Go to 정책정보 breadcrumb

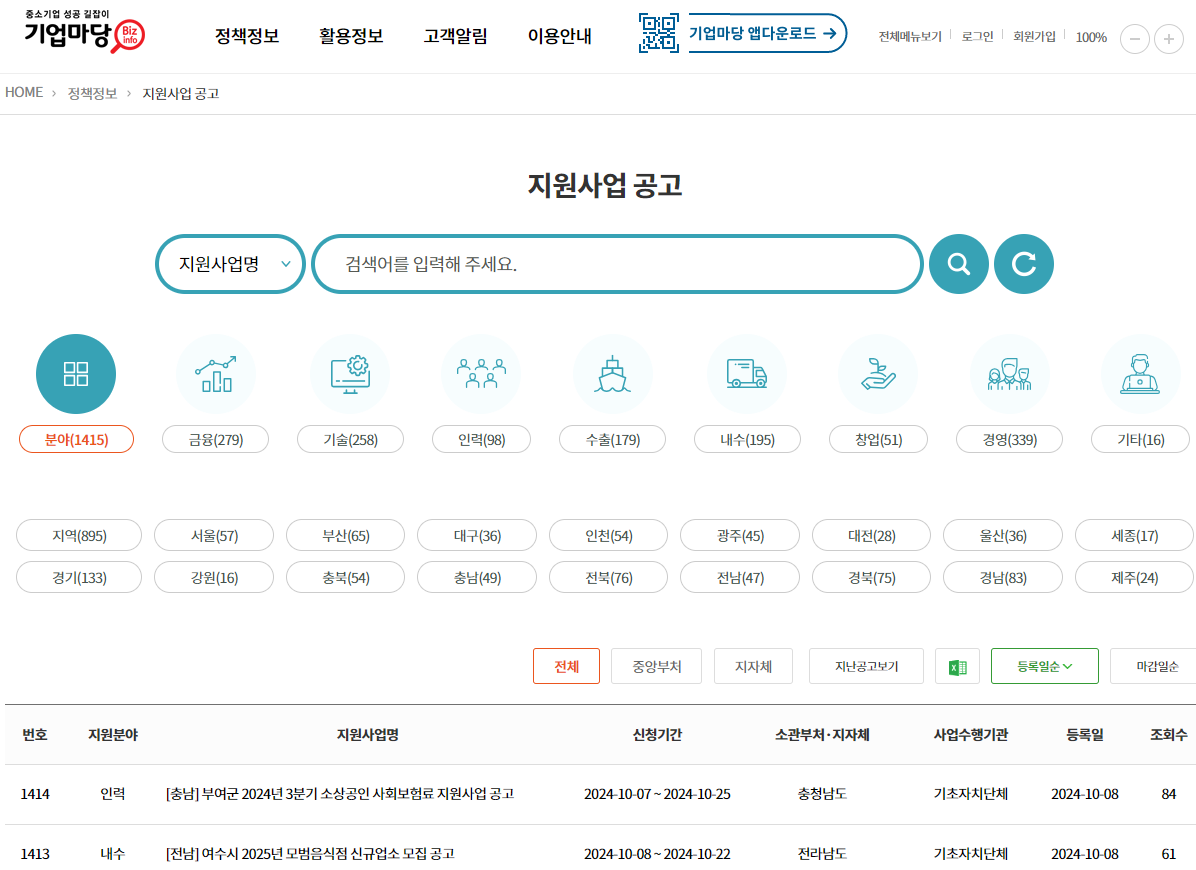[x=92, y=93]
